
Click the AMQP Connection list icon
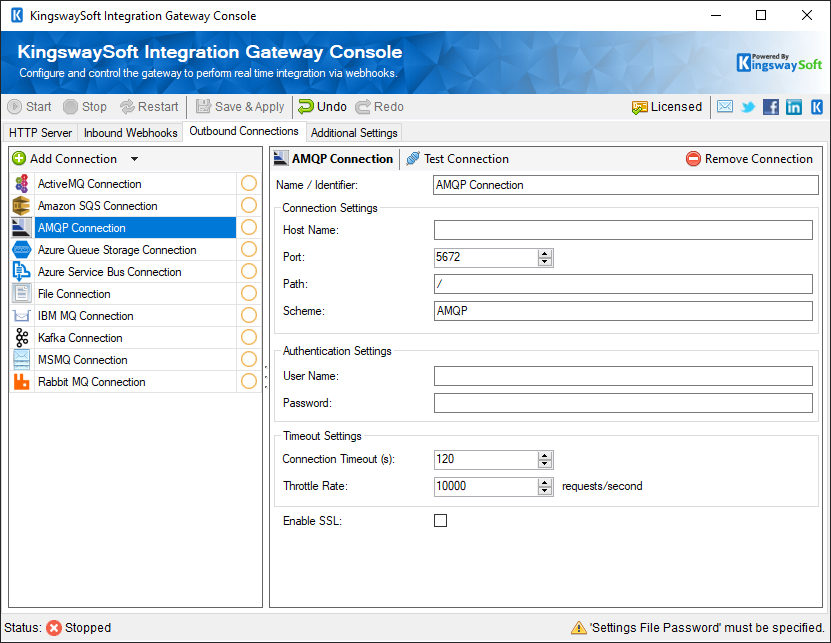pyautogui.click(x=22, y=228)
